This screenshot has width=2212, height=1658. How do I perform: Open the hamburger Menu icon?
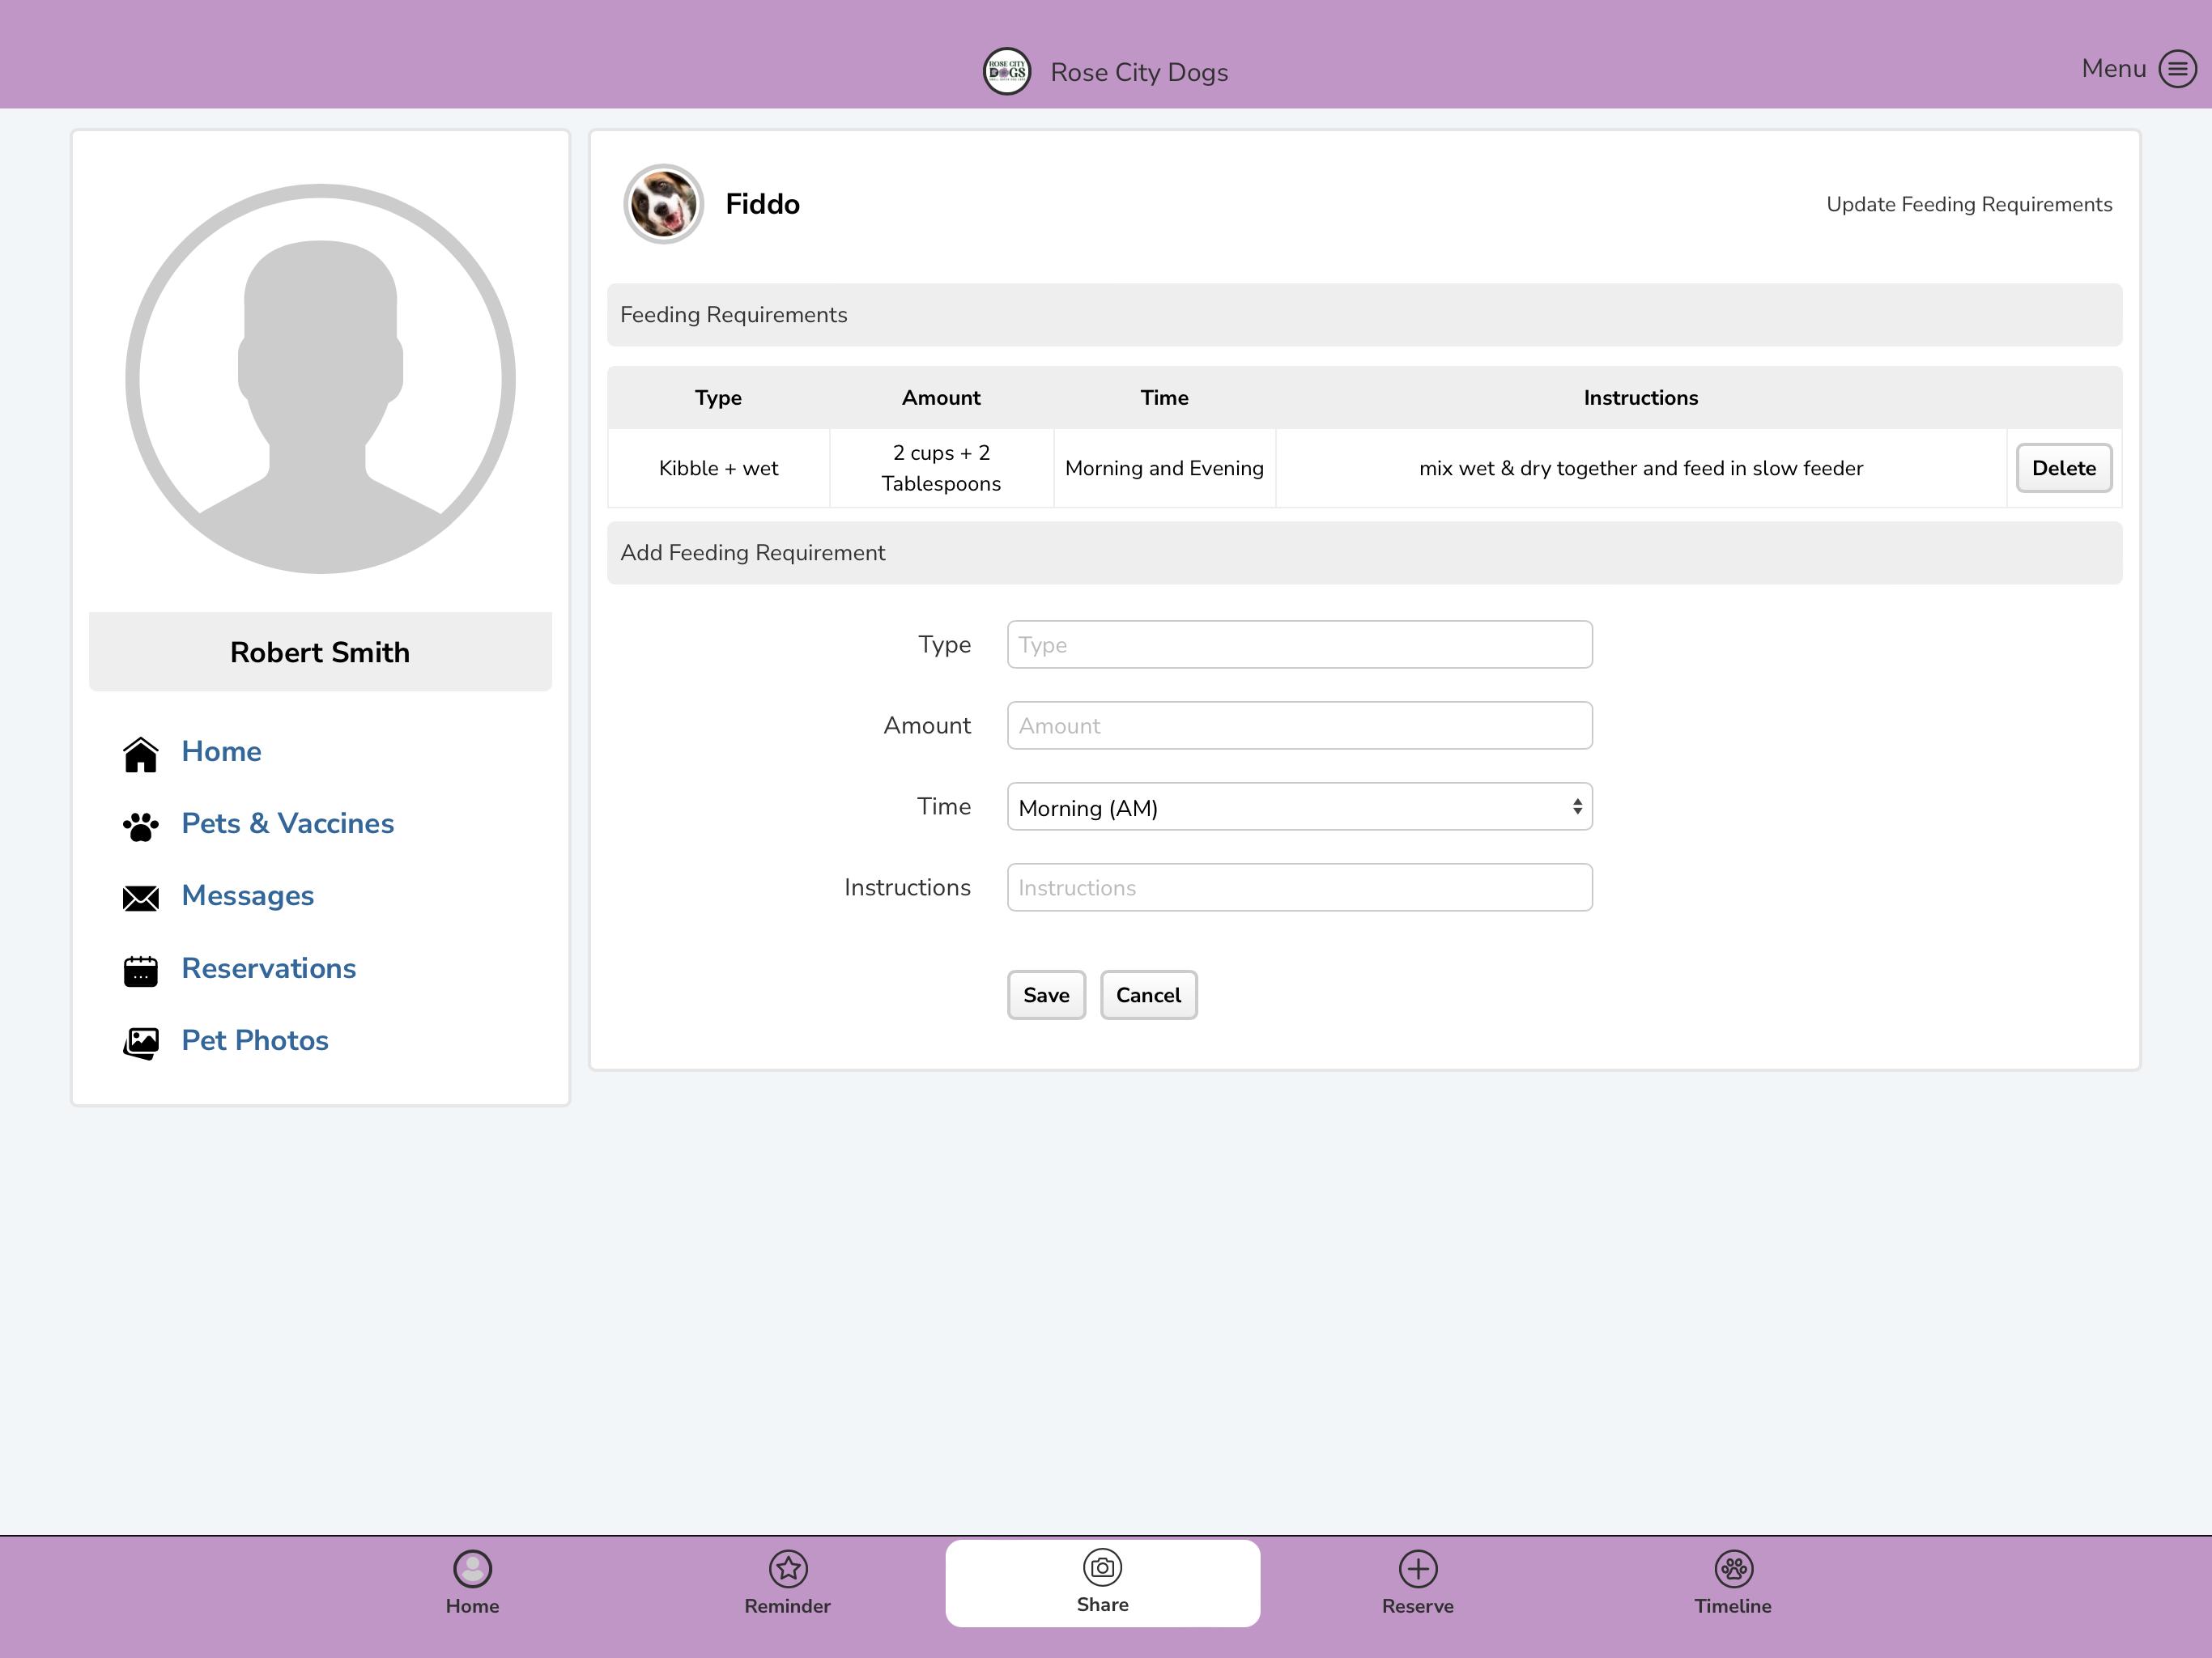click(2177, 69)
